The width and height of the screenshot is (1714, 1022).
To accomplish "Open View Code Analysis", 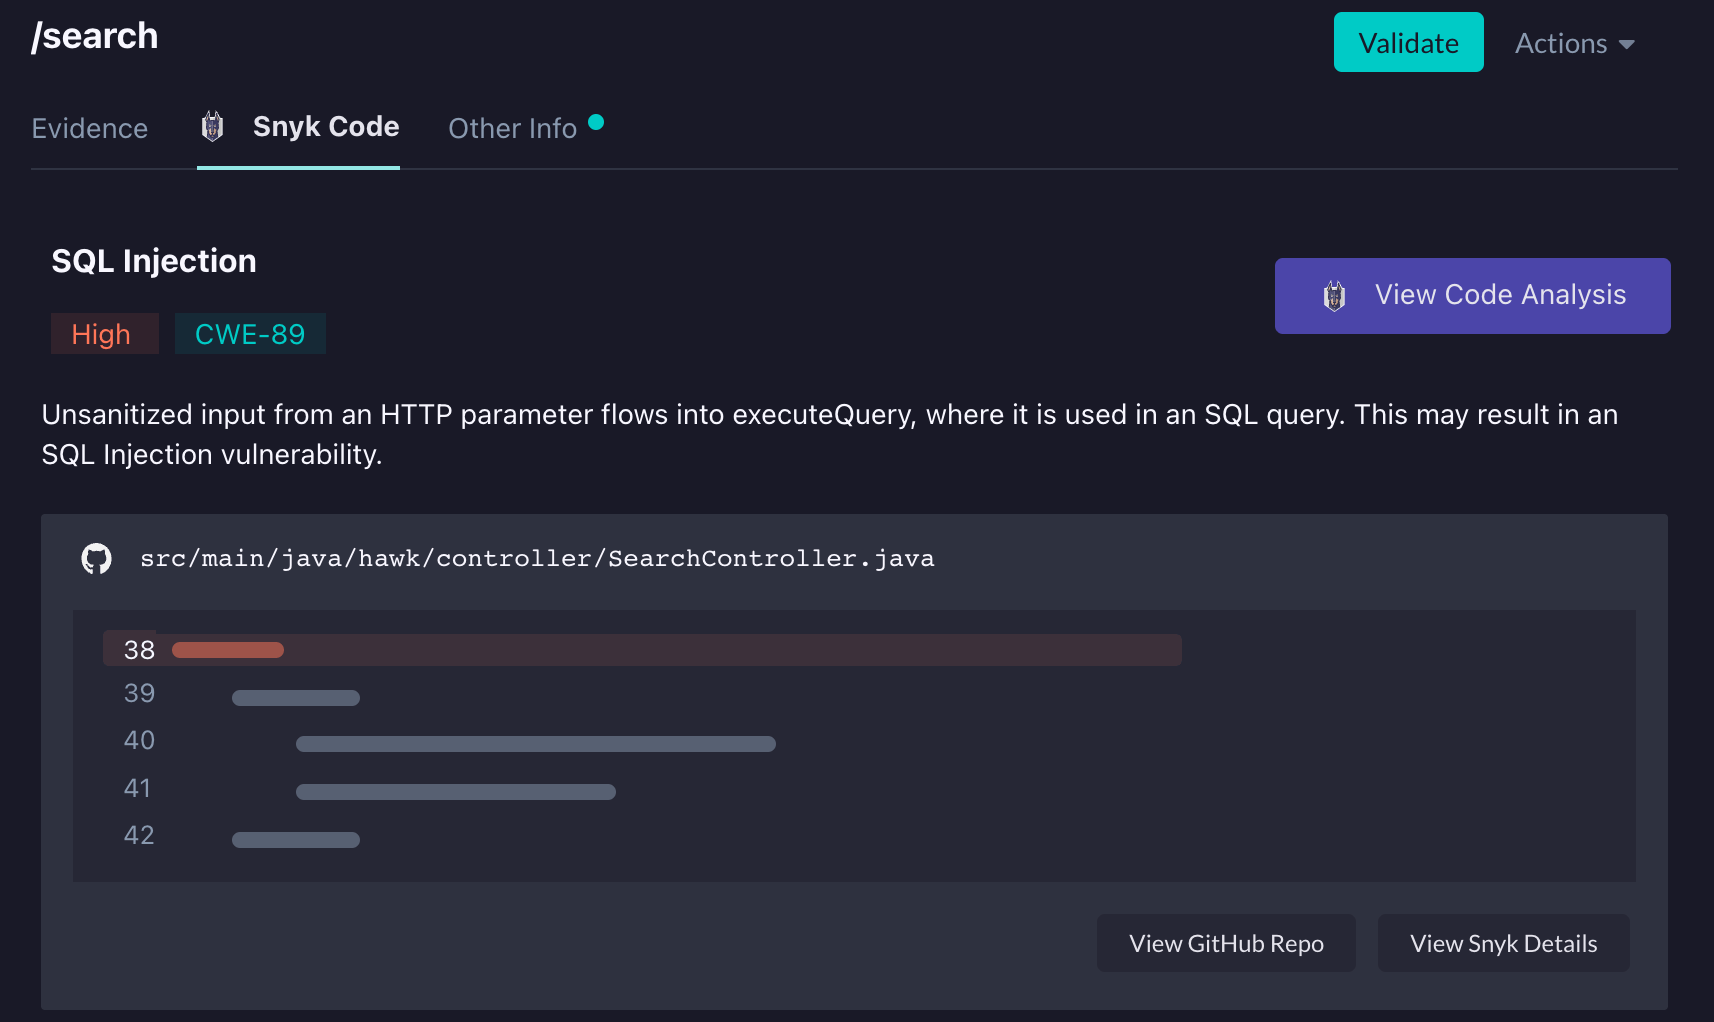I will click(x=1472, y=296).
